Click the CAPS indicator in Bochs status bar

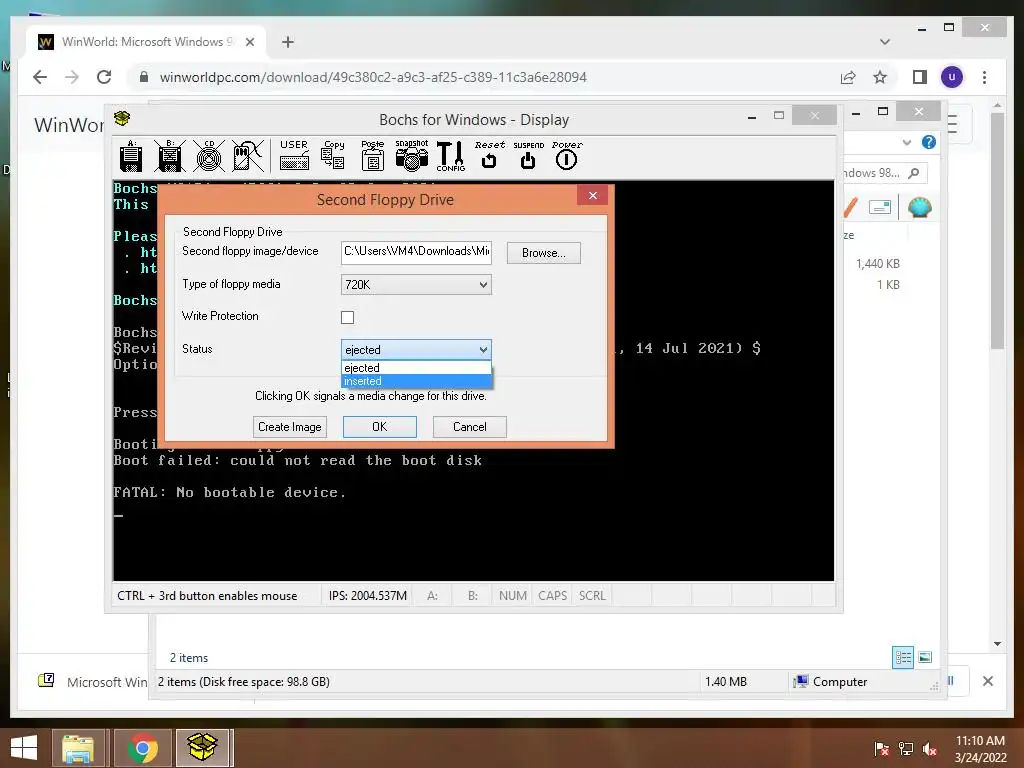point(552,596)
